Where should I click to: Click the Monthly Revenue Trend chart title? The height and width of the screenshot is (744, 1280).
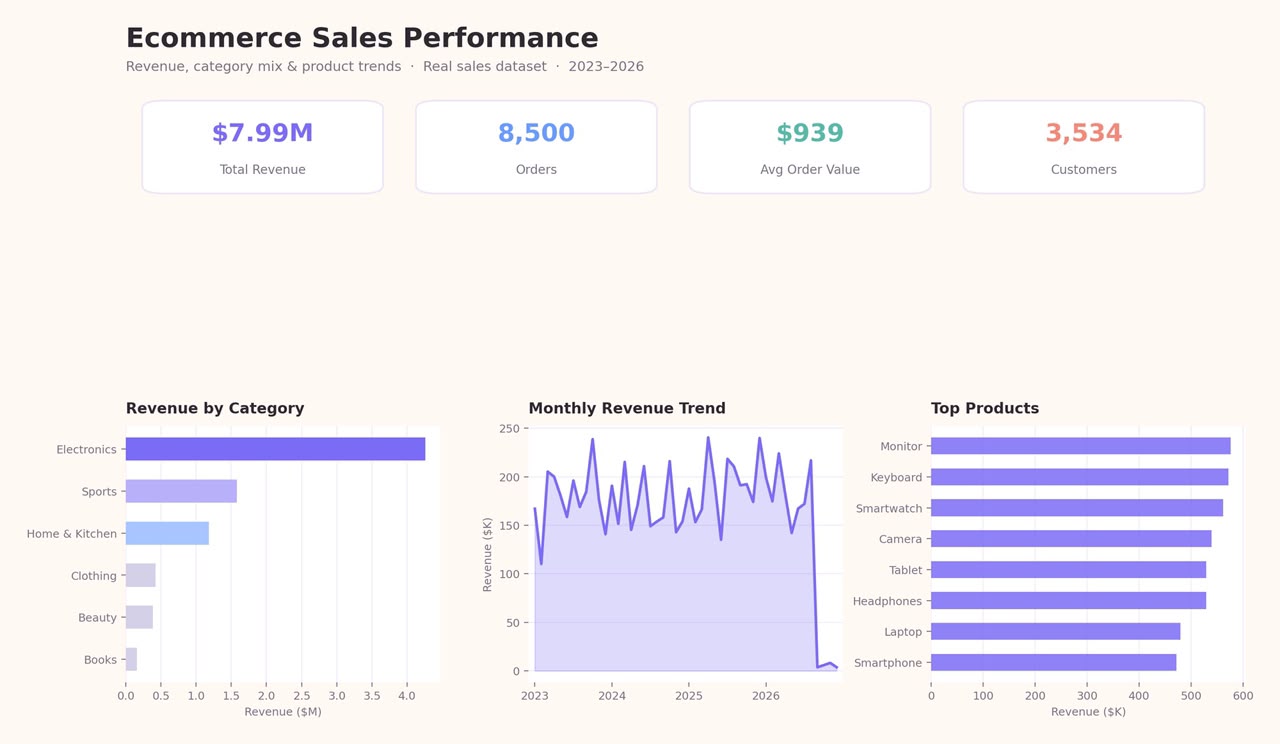tap(627, 408)
